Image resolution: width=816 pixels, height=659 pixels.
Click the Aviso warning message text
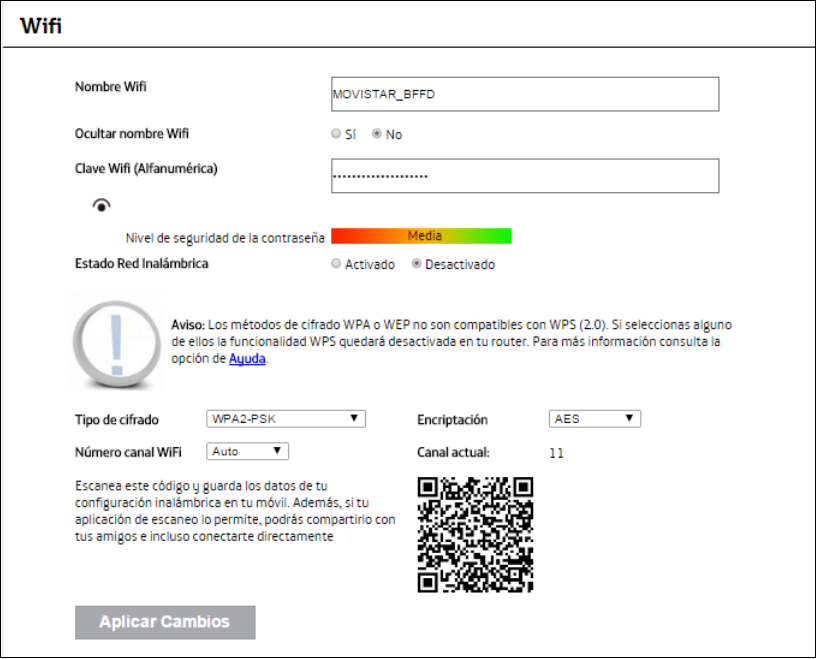(451, 341)
